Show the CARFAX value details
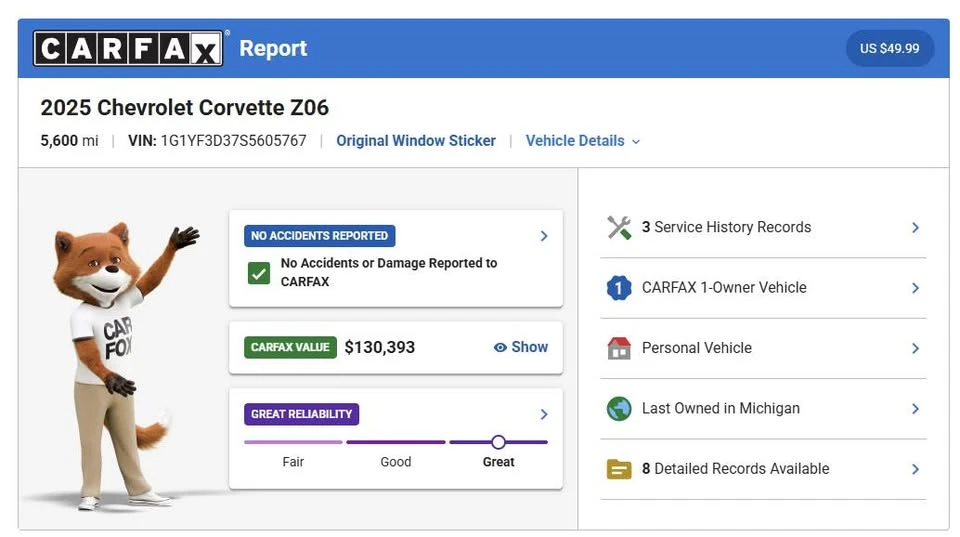The height and width of the screenshot is (537, 960). click(x=521, y=347)
